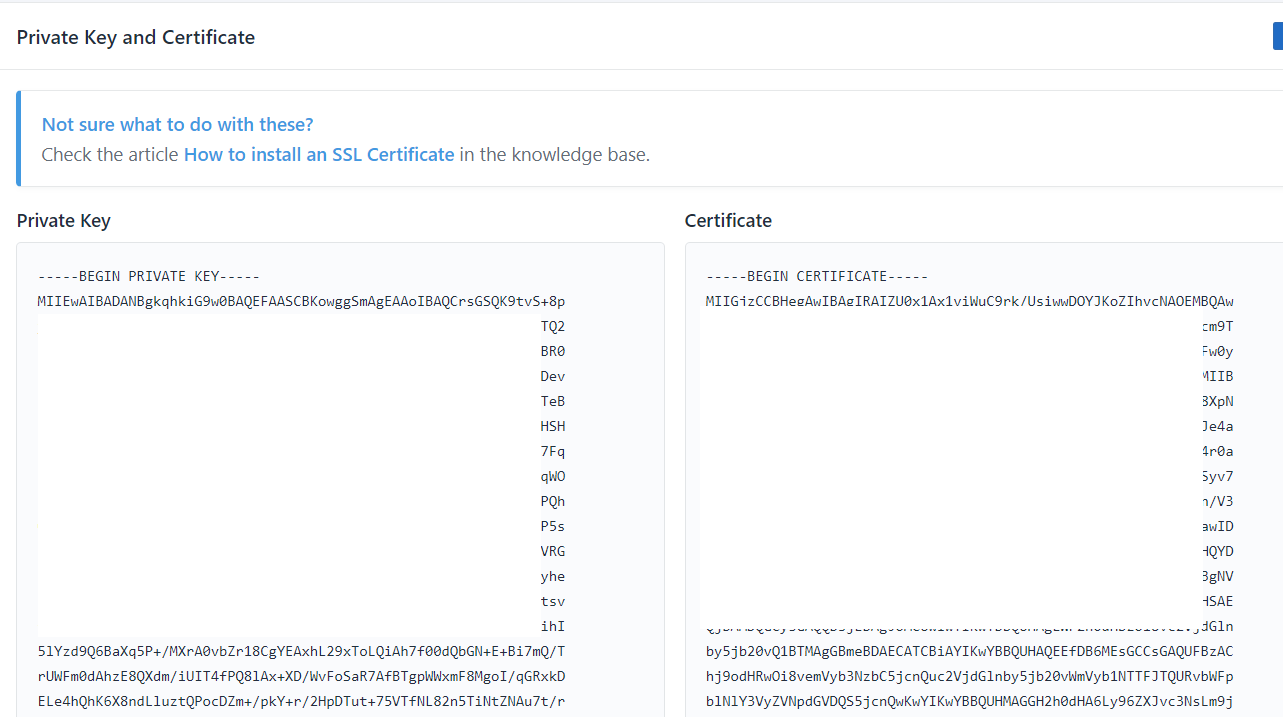Image resolution: width=1283 pixels, height=717 pixels.
Task: Click the certificate line starting with by5jb20vQ1BTMAgG
Action: point(968,651)
